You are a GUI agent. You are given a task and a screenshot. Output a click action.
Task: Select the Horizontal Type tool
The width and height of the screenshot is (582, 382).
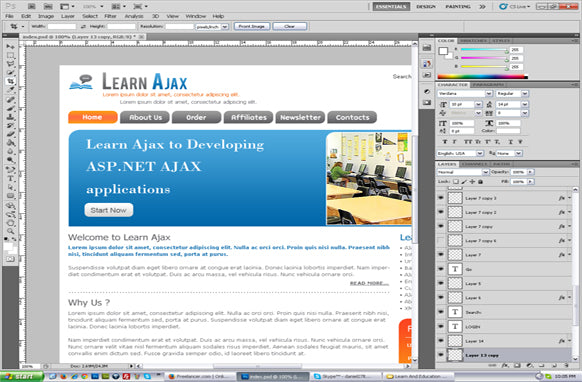(x=10, y=179)
